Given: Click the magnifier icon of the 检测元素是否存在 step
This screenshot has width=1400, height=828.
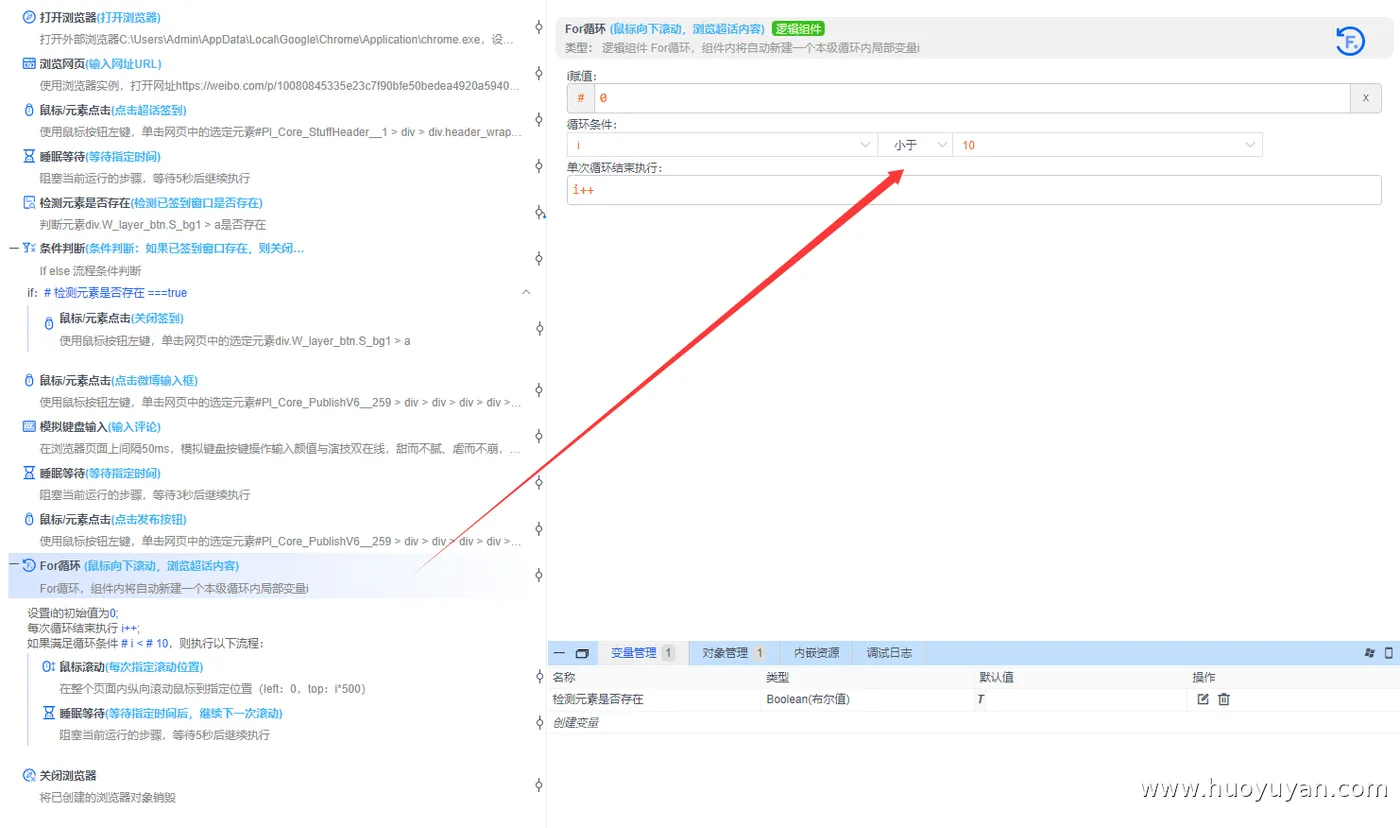Looking at the screenshot, I should click(29, 203).
